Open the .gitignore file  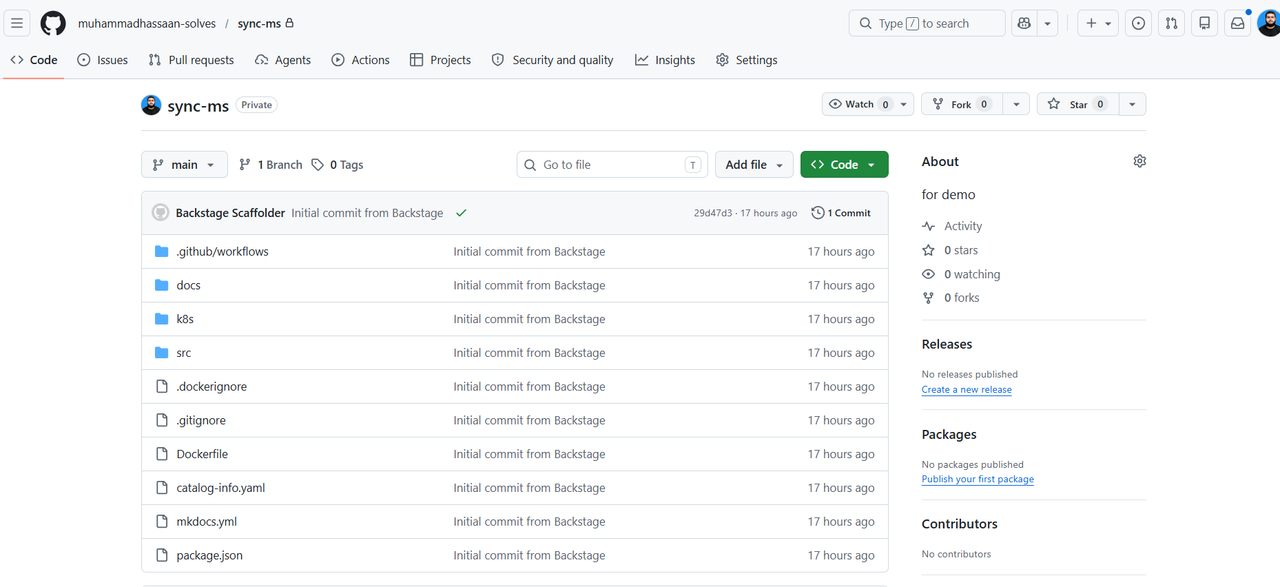tap(201, 421)
